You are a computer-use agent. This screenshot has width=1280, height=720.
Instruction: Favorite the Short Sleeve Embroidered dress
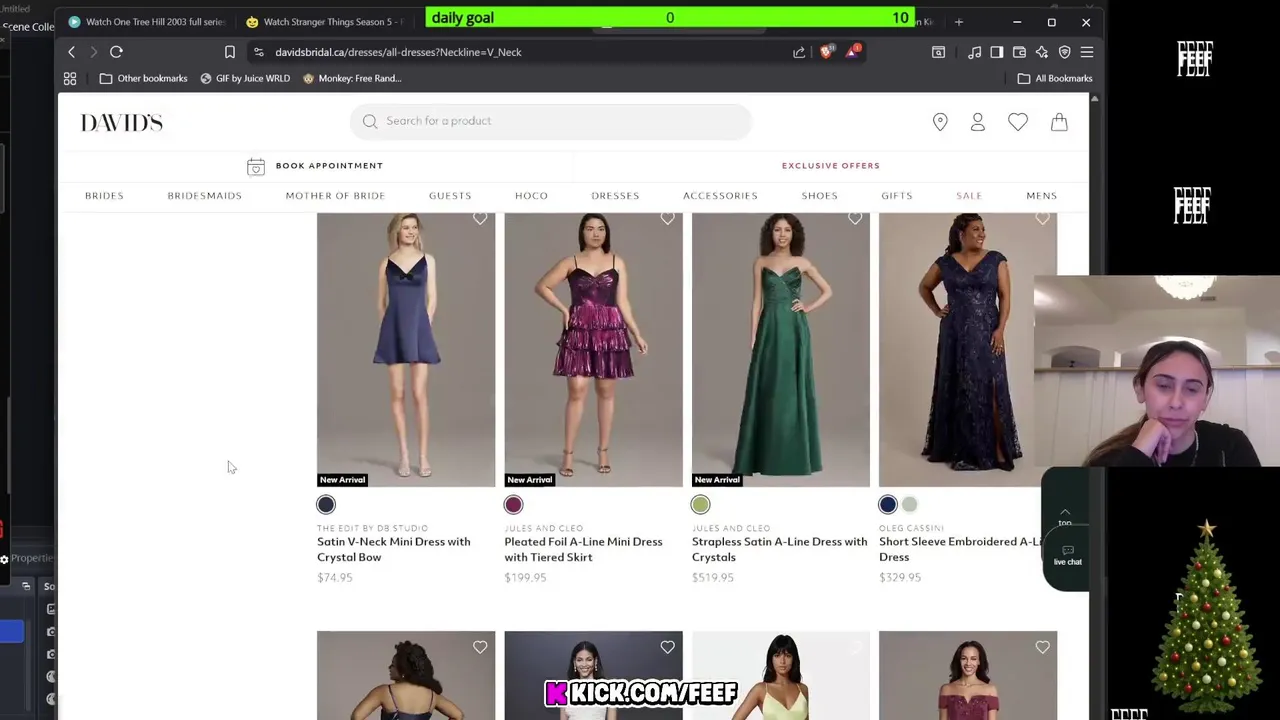[x=1042, y=219]
